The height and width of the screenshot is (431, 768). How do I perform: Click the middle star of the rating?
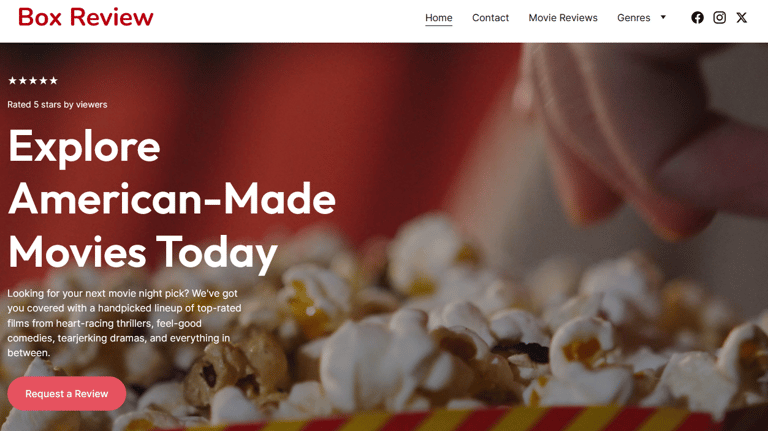tap(33, 80)
